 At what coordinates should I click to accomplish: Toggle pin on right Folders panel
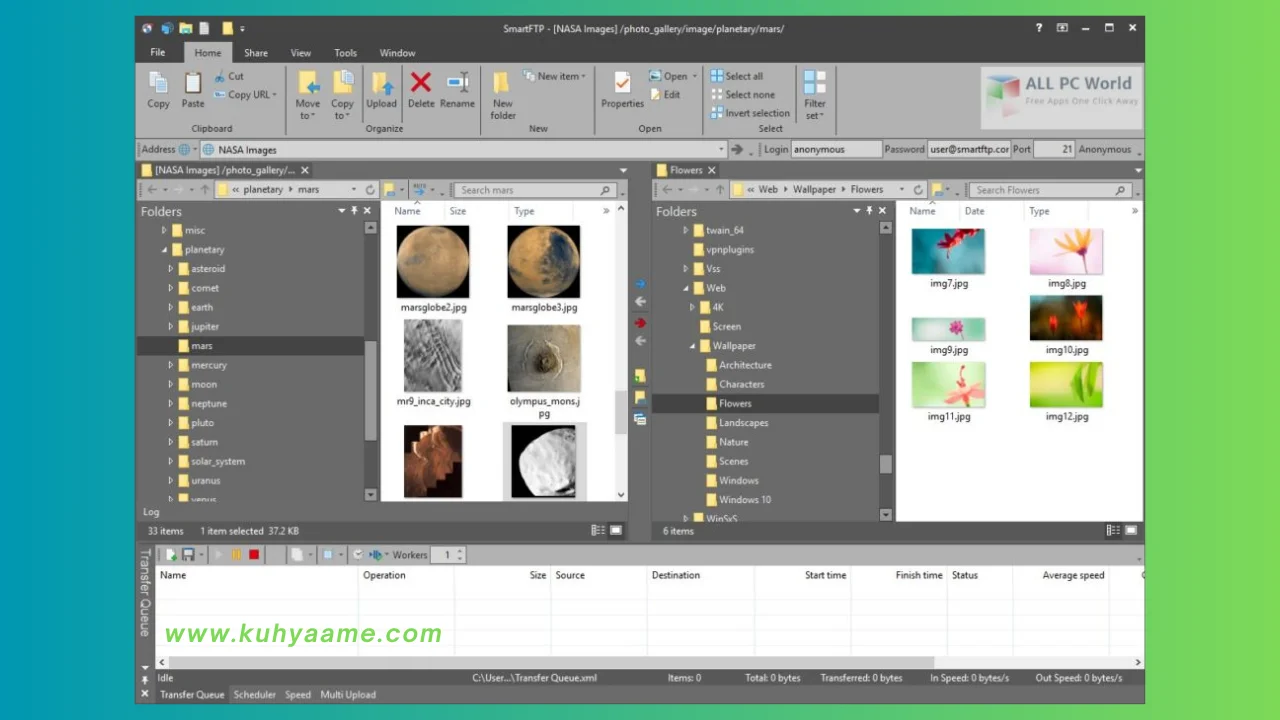(x=869, y=211)
